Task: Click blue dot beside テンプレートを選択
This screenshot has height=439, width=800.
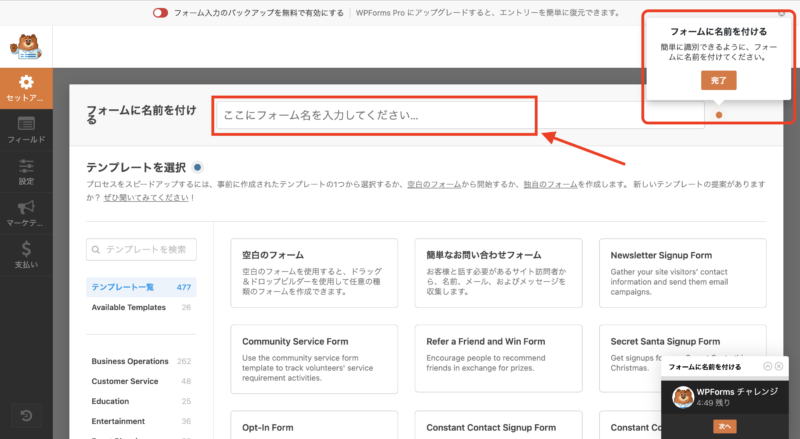Action: [x=197, y=167]
